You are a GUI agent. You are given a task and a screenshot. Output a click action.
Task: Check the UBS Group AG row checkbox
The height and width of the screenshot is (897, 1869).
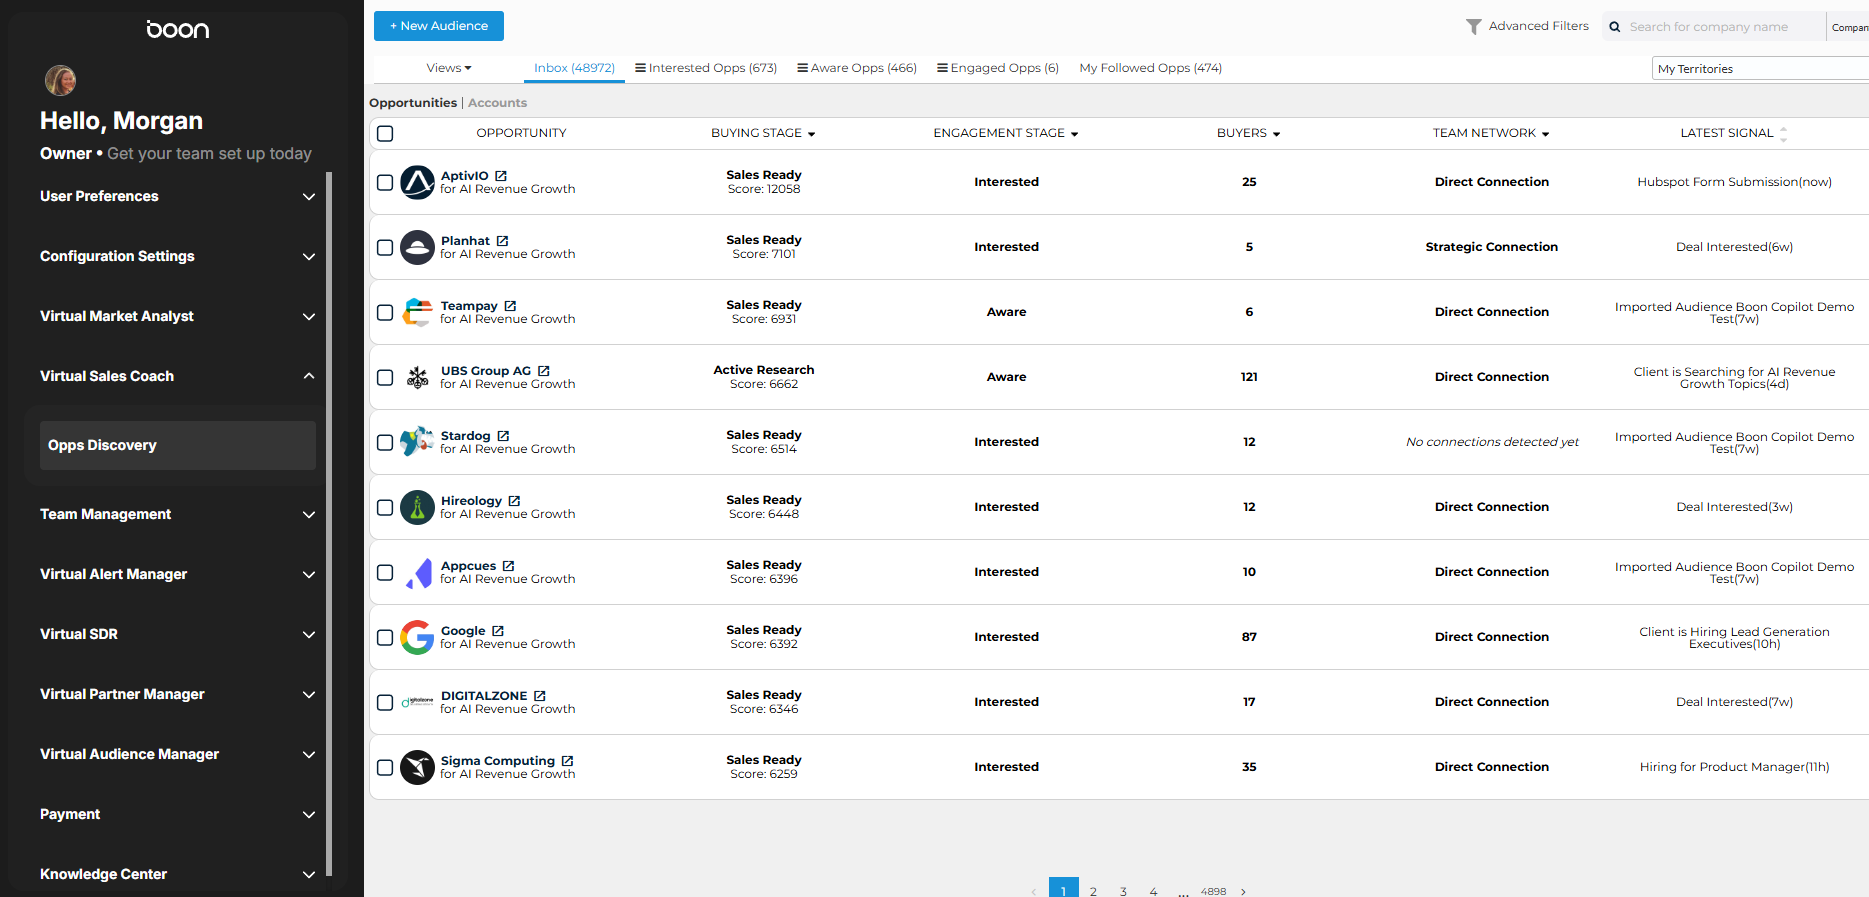pos(385,377)
